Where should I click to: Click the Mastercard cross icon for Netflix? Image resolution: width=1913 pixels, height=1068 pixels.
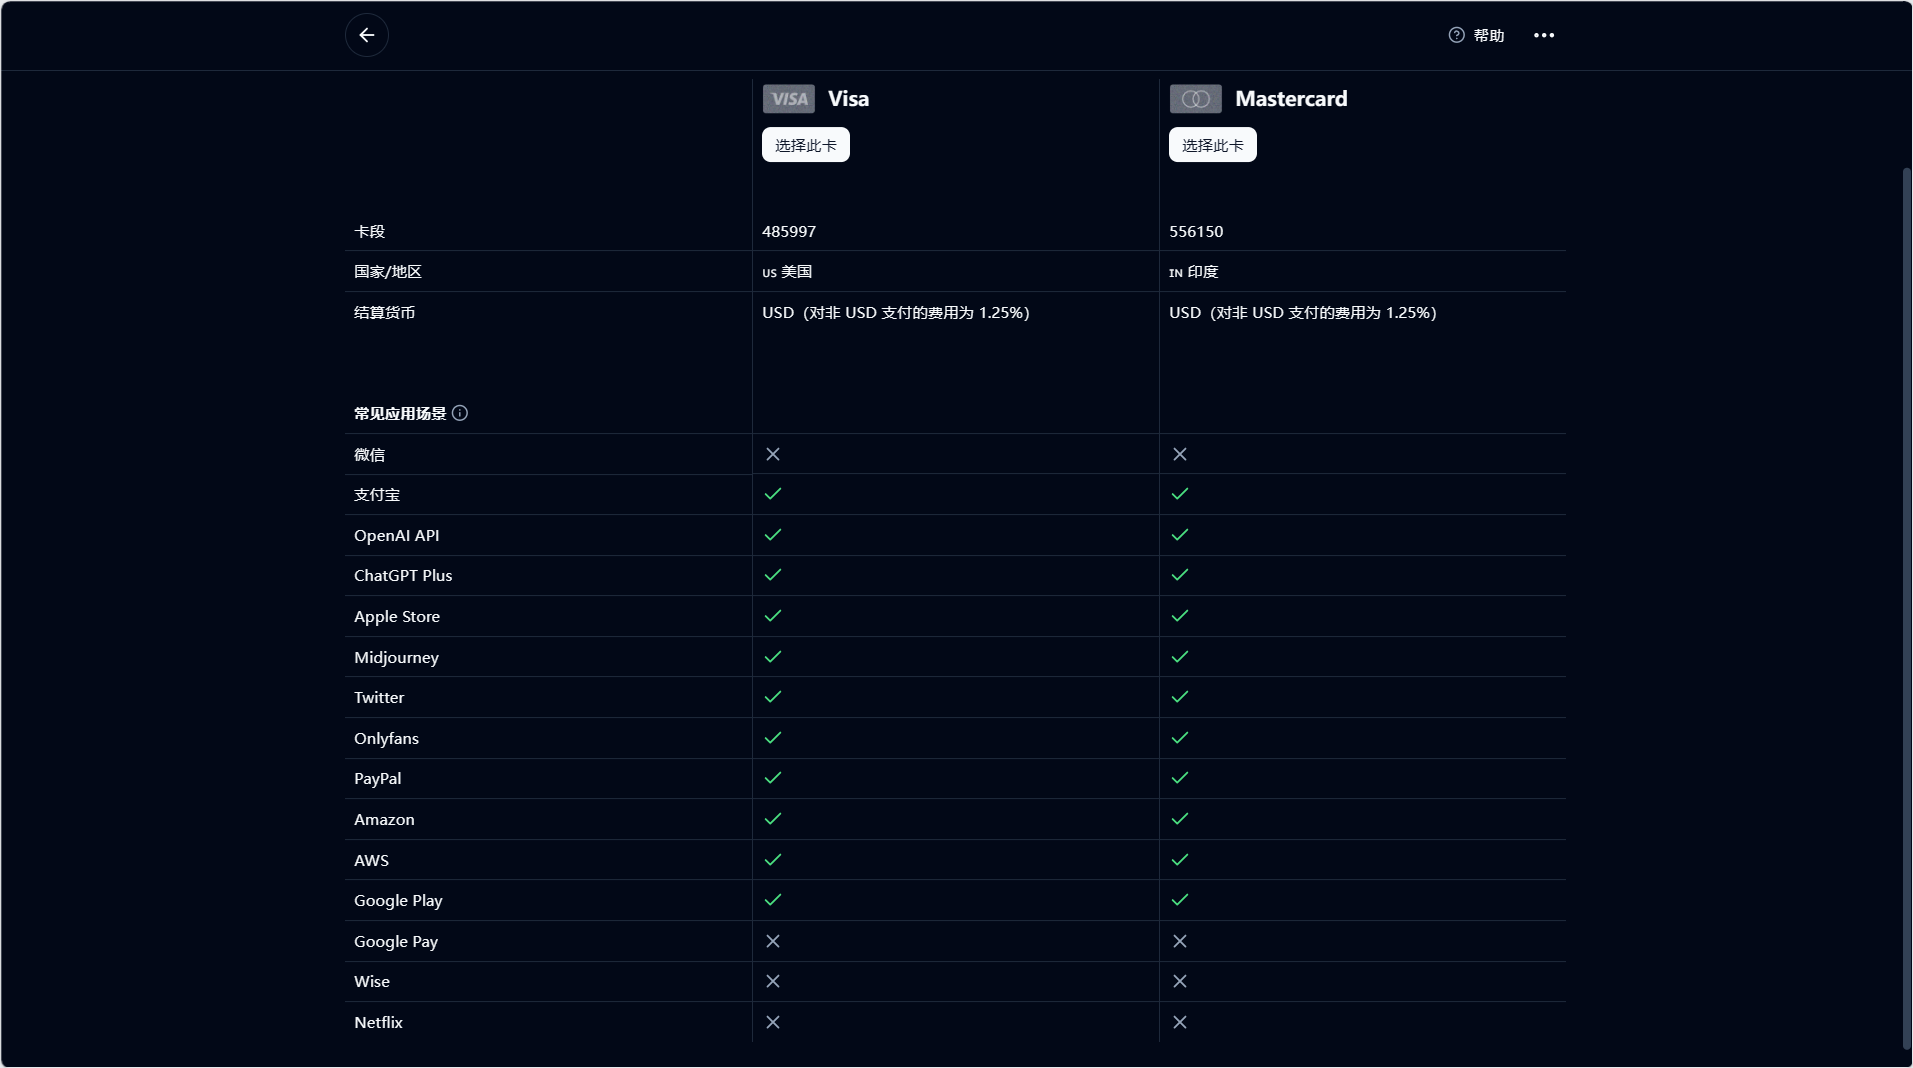click(1180, 1022)
